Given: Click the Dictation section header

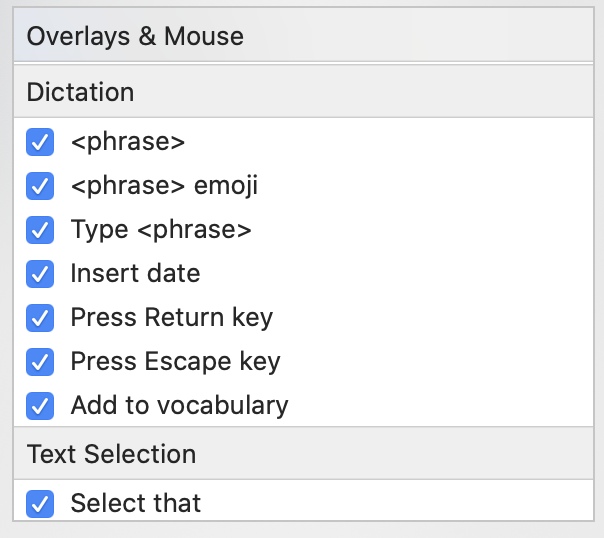Looking at the screenshot, I should 80,93.
